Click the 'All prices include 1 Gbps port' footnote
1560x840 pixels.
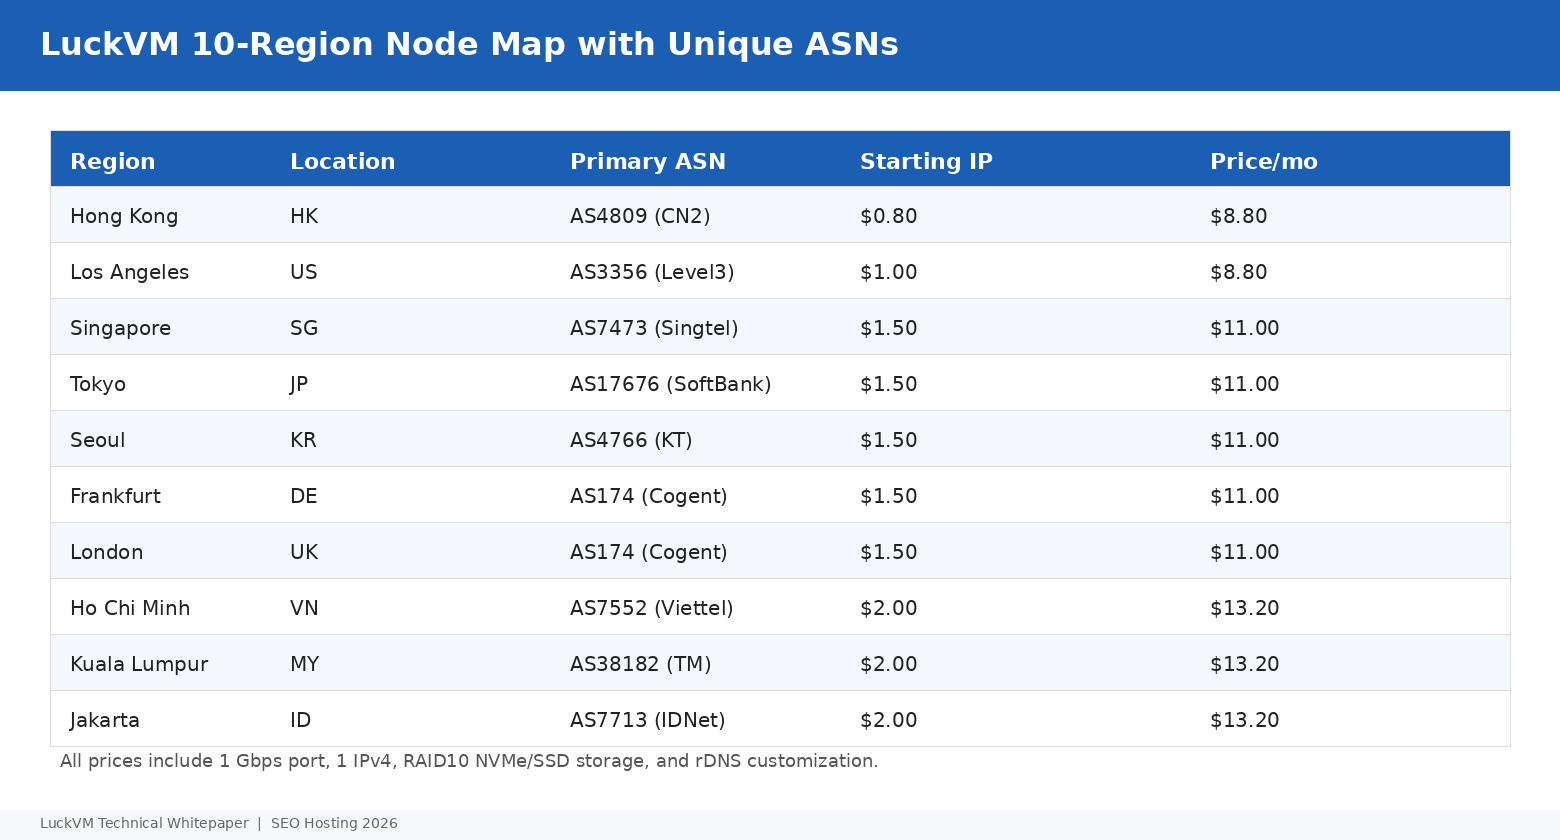click(469, 761)
